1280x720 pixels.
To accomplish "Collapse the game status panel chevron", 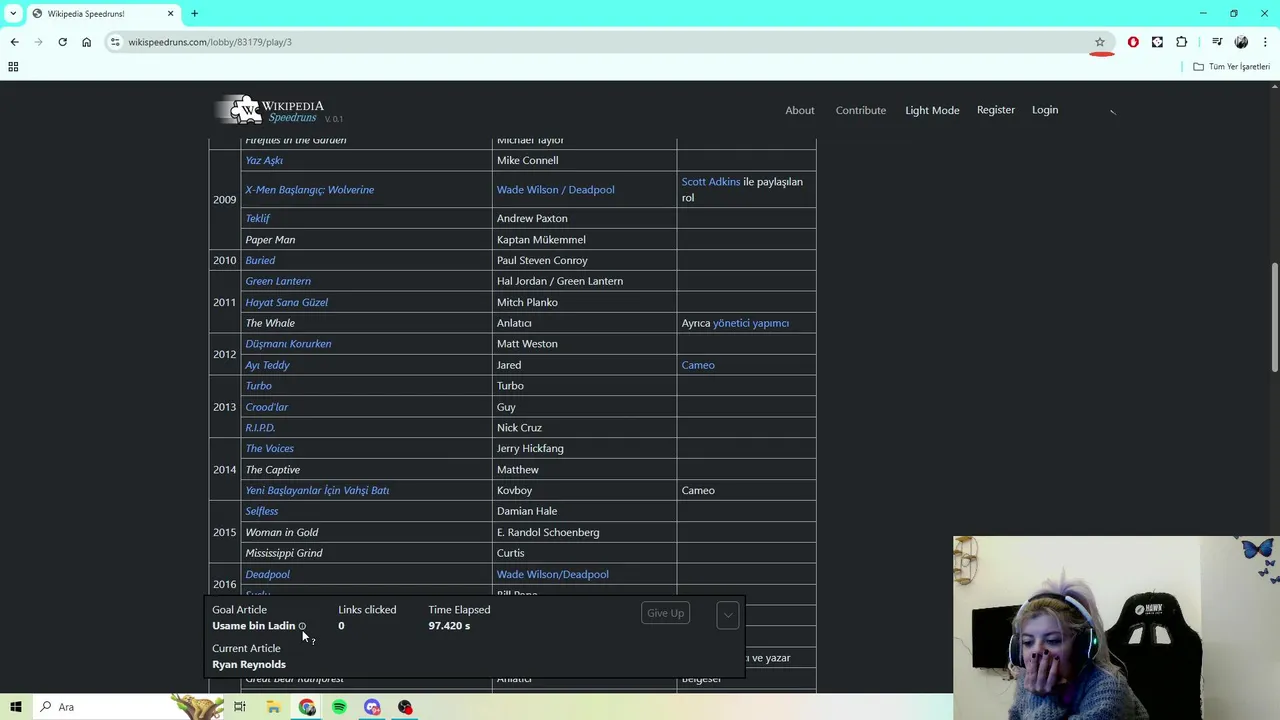I will pos(728,615).
